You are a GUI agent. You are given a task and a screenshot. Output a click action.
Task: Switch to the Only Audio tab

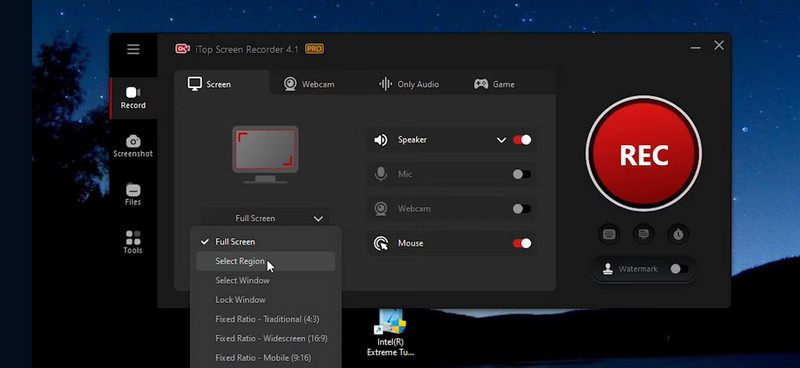[409, 84]
